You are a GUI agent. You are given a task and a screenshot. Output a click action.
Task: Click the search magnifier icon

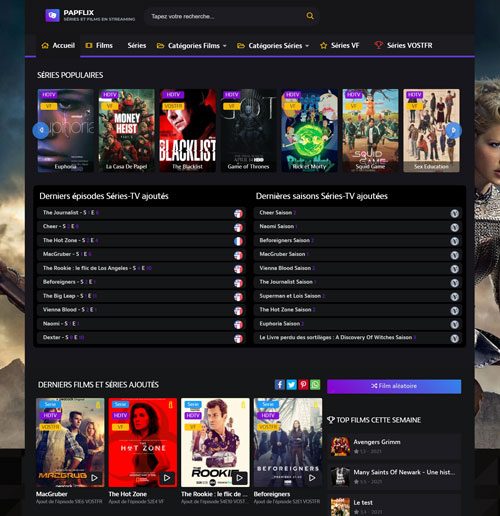coord(310,16)
